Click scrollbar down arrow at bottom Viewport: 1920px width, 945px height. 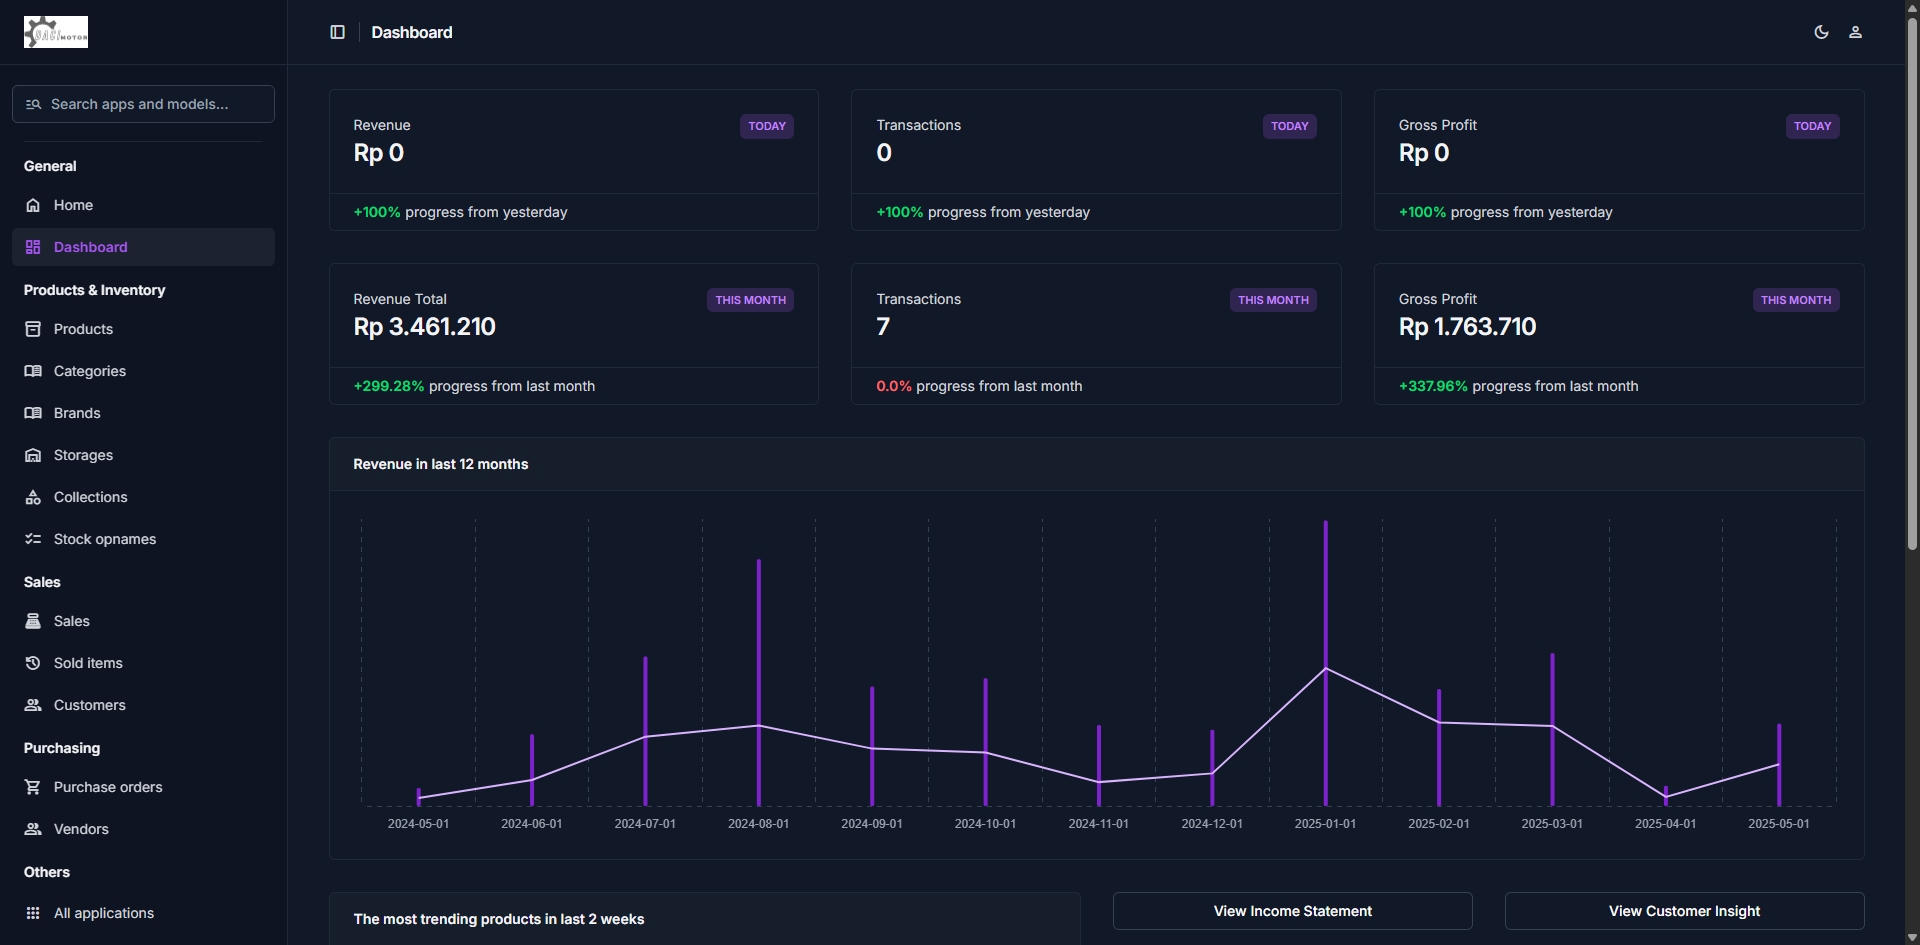tap(1912, 937)
